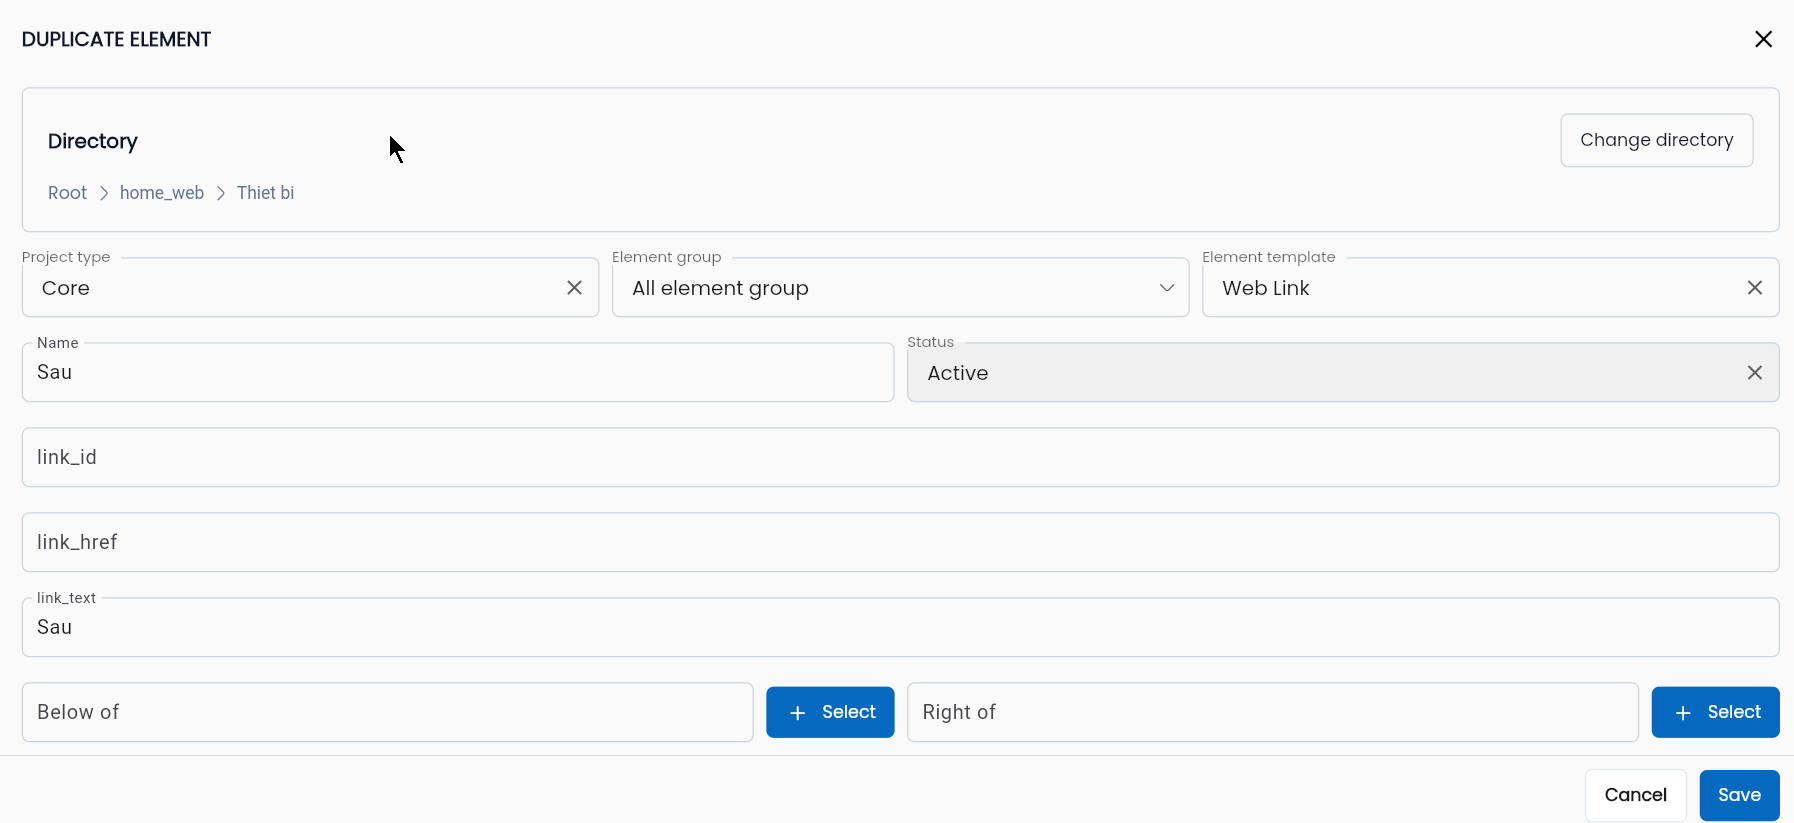This screenshot has height=823, width=1794.
Task: Open the Element template combo box
Action: pyautogui.click(x=1470, y=288)
